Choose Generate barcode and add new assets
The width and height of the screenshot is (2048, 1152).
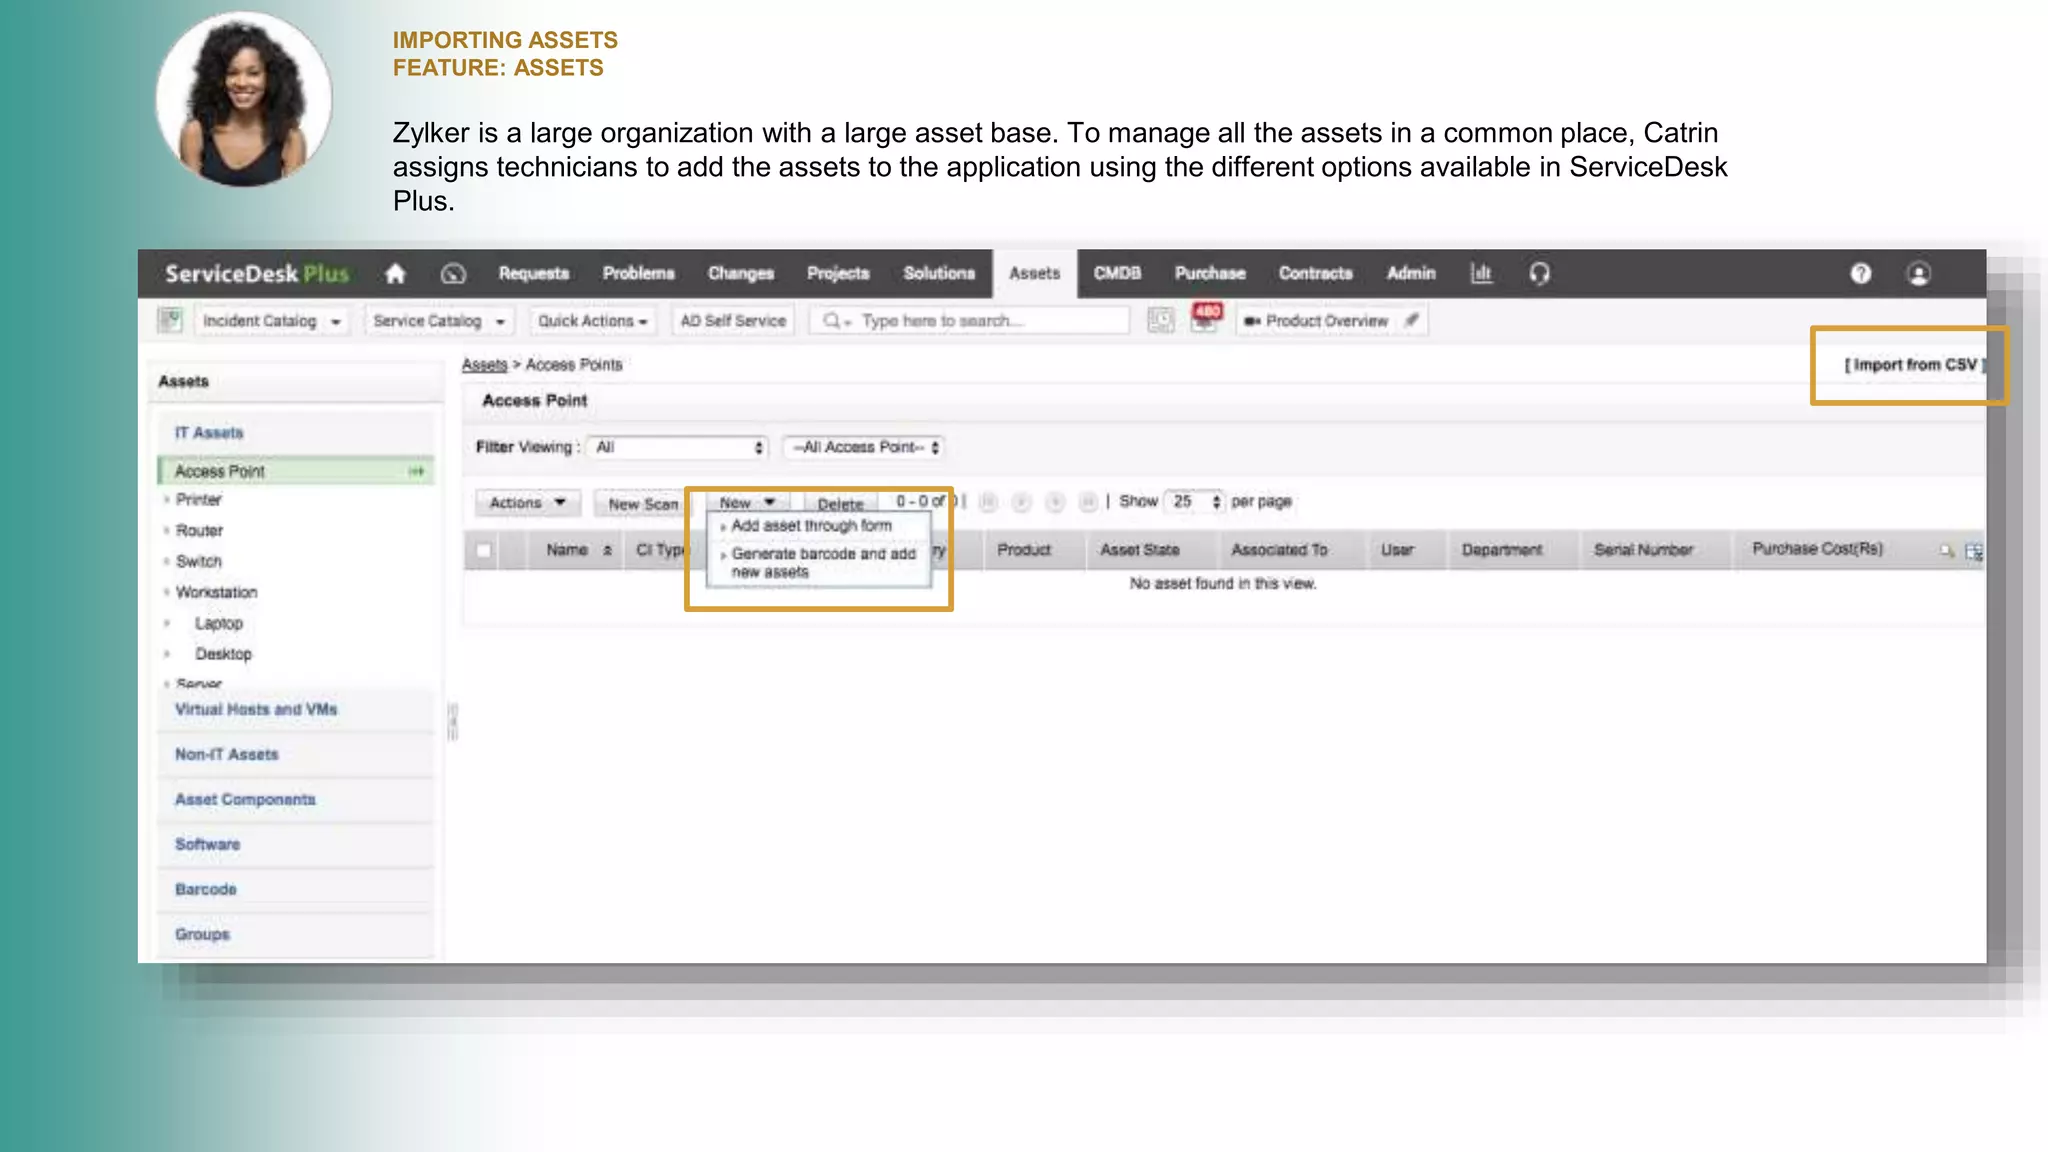point(823,562)
